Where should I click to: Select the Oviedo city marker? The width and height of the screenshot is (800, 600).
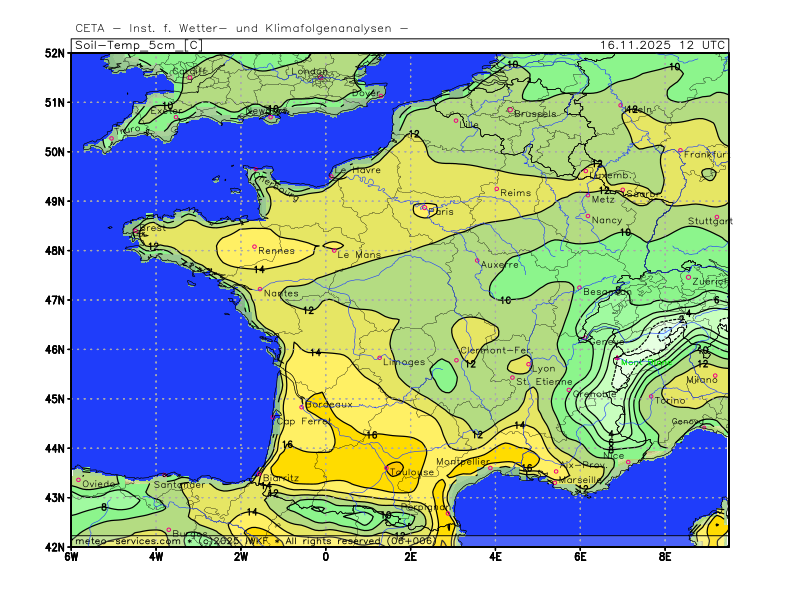coord(78,480)
